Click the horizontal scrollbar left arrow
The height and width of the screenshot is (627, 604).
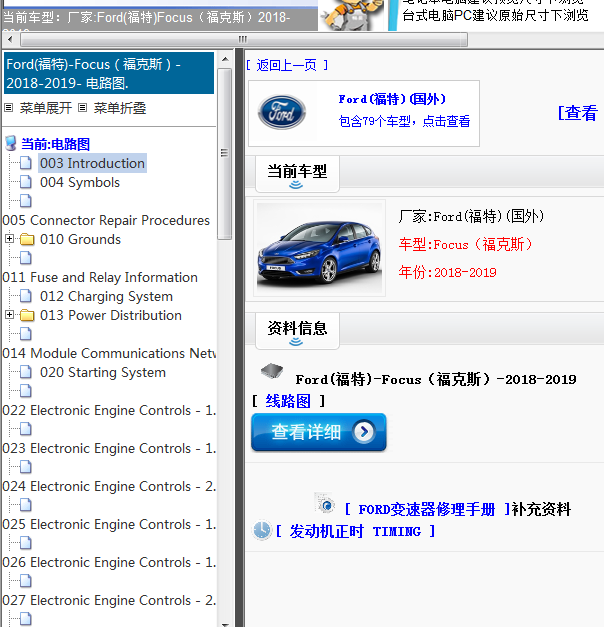[10, 39]
